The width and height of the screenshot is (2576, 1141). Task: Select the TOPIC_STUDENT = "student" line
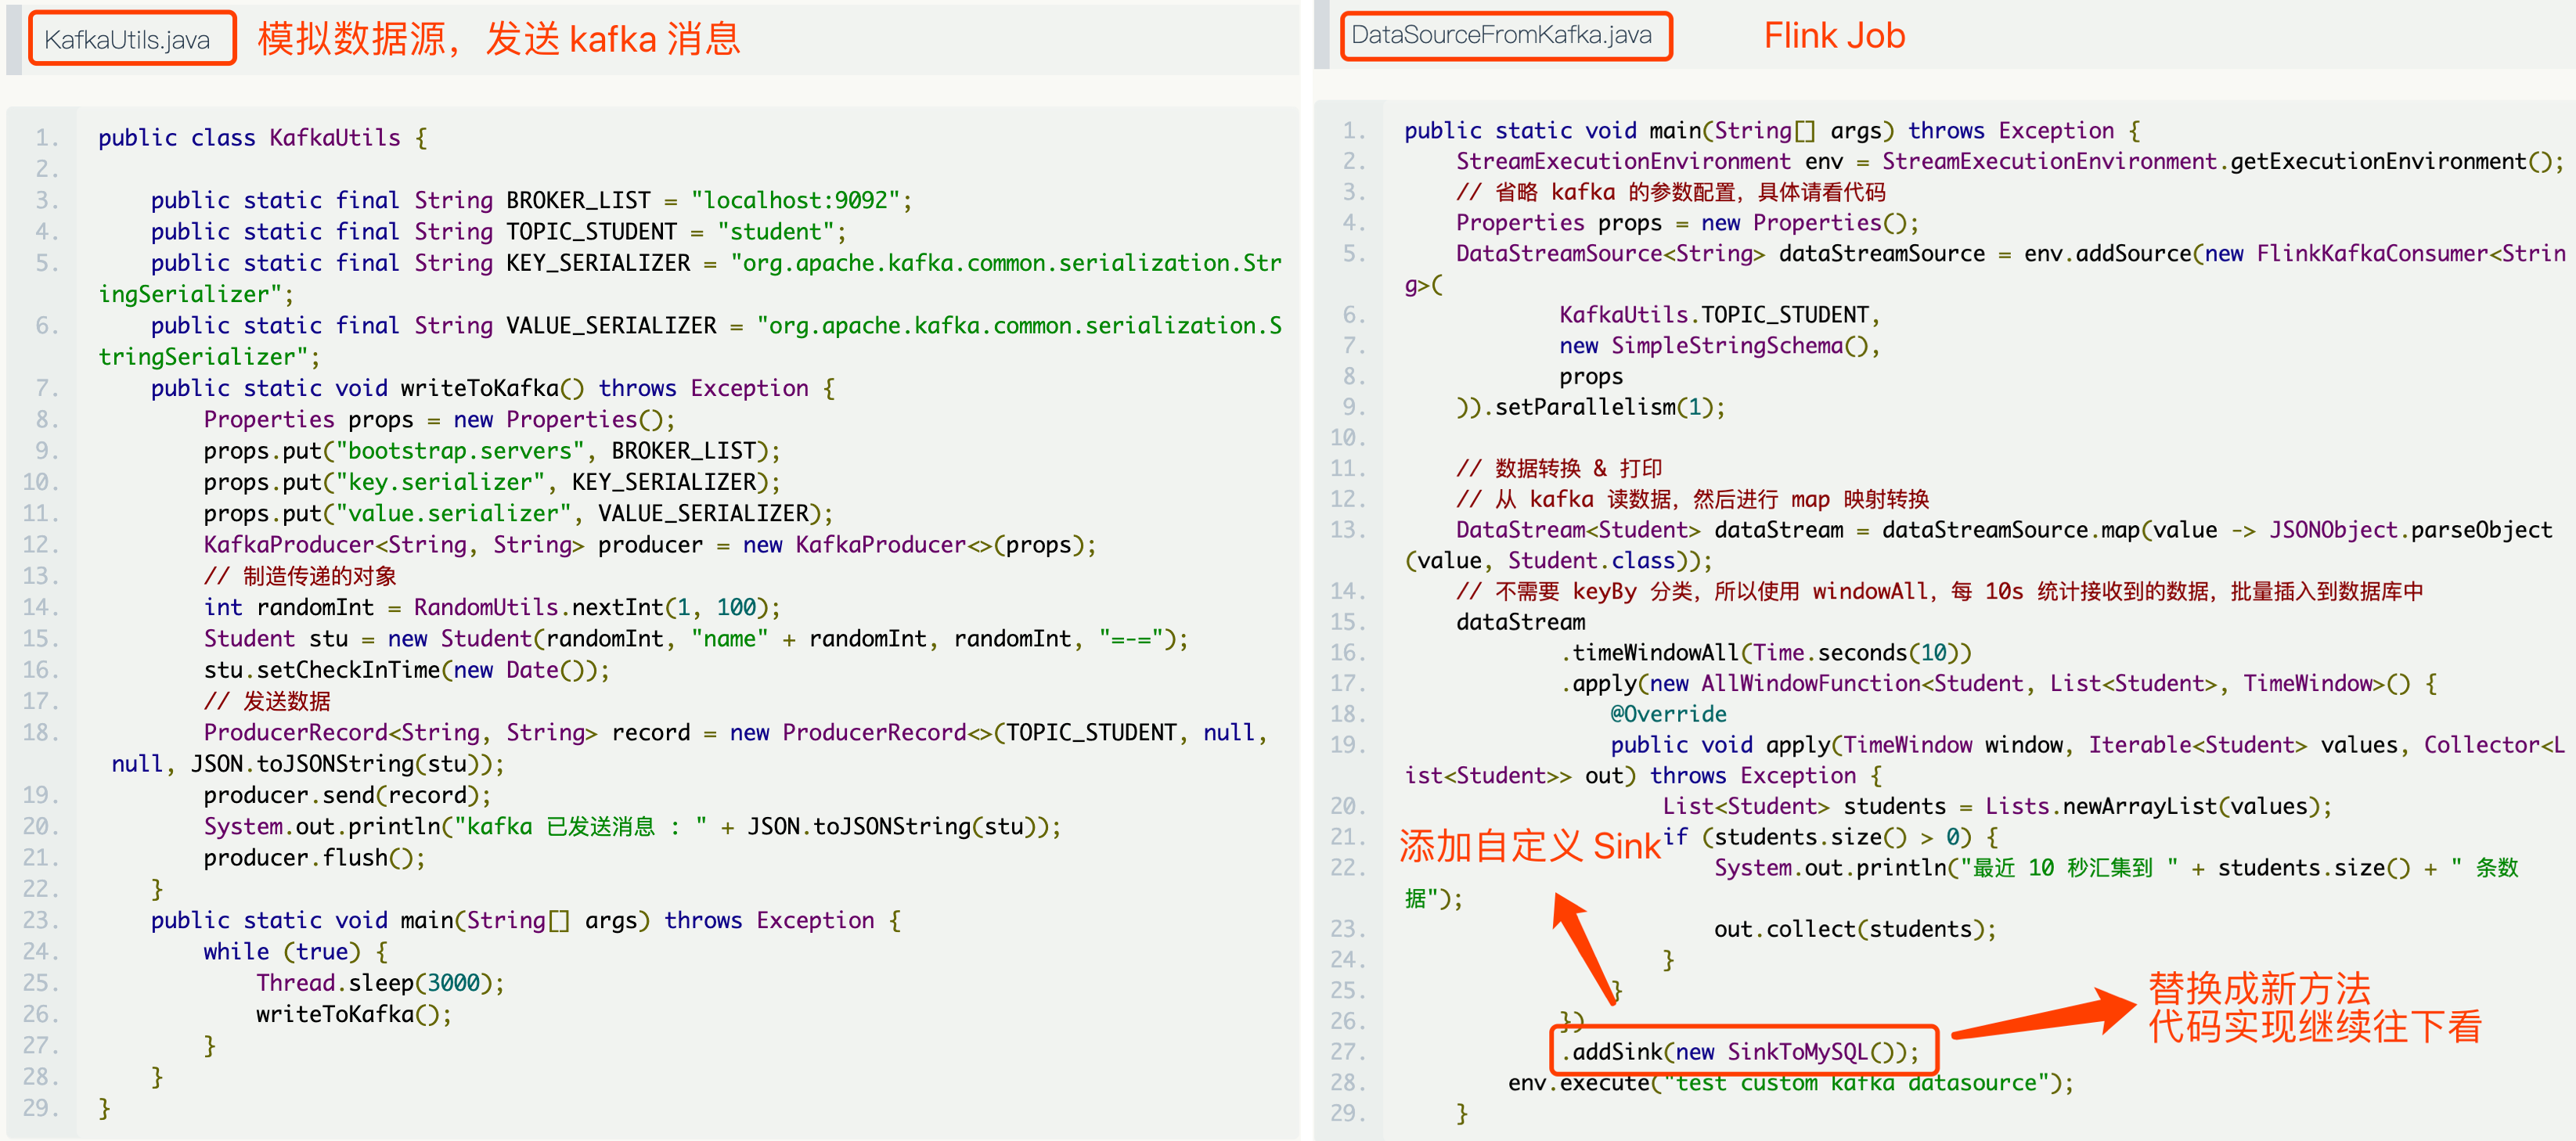[x=498, y=232]
